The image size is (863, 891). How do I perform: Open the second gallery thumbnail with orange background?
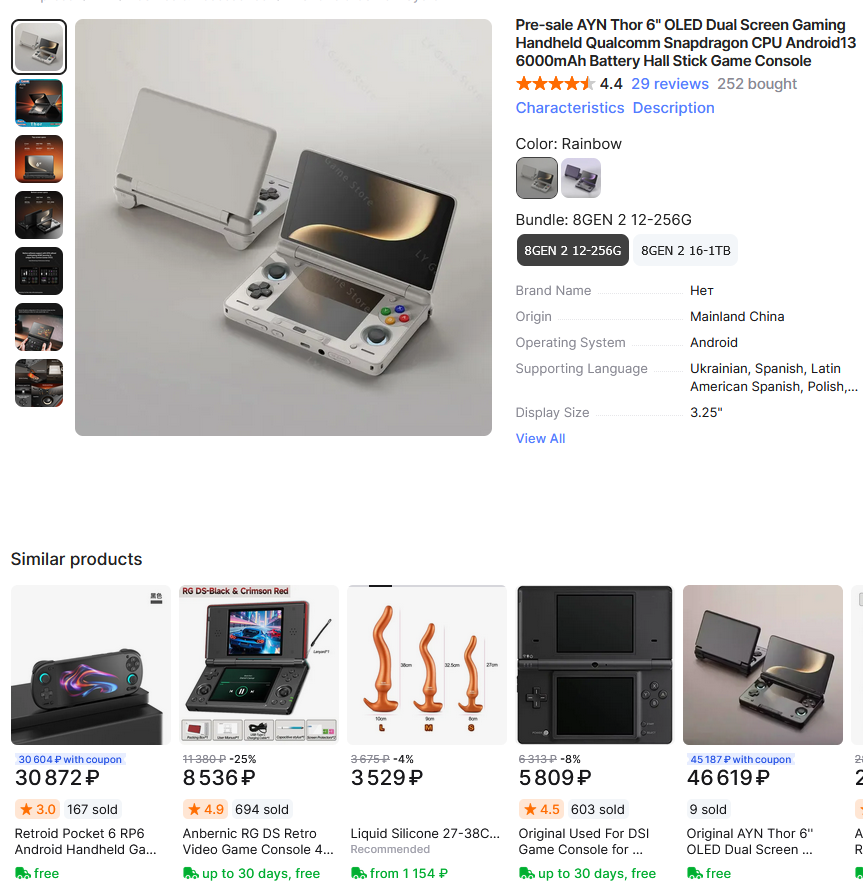39,103
